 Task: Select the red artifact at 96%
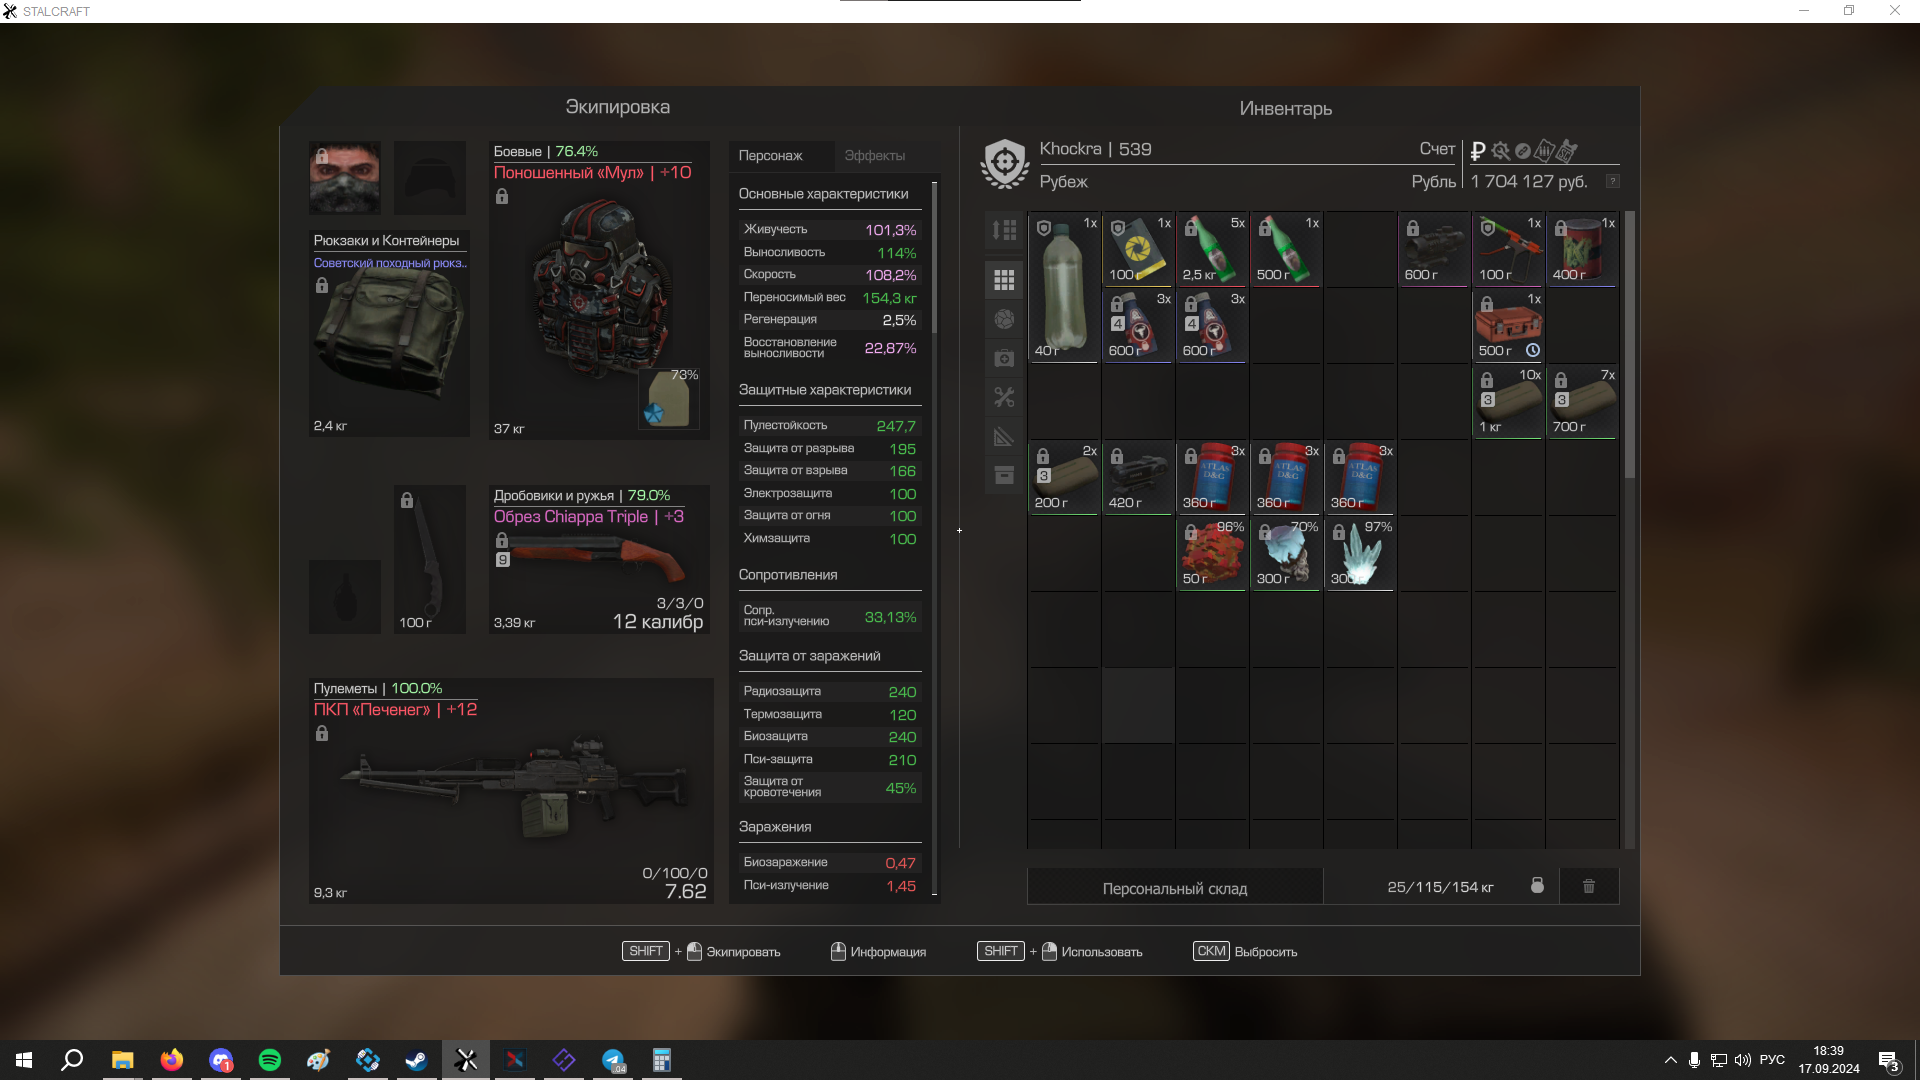[x=1212, y=553]
